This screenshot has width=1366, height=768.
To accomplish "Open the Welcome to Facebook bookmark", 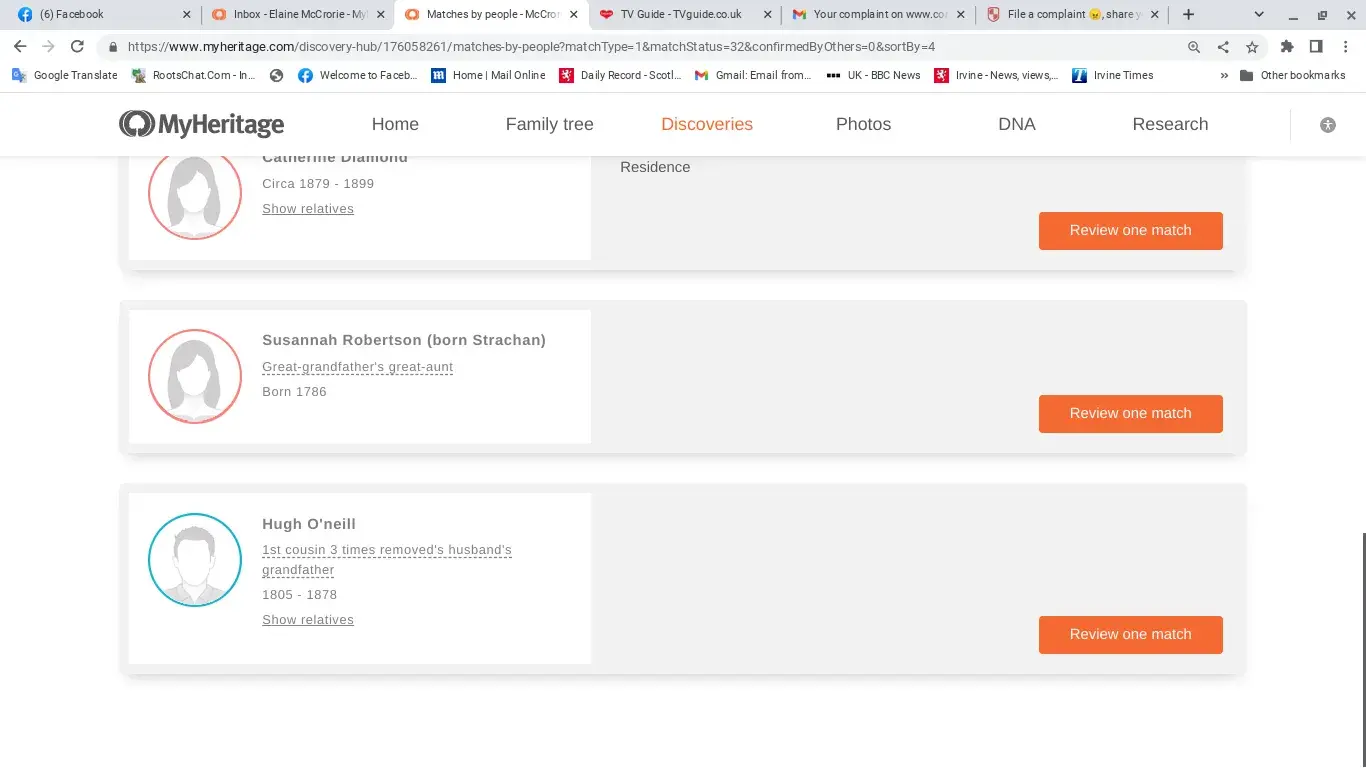I will [358, 75].
